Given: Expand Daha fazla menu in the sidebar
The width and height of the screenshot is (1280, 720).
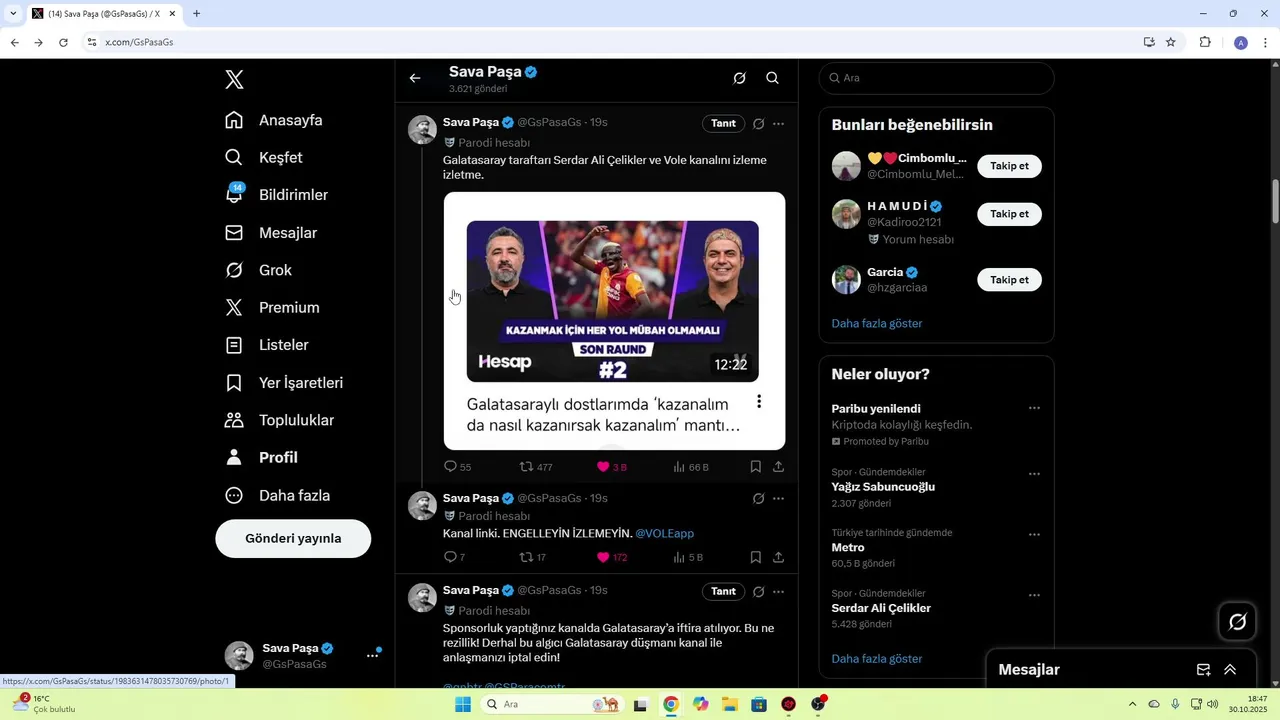Looking at the screenshot, I should tap(278, 495).
